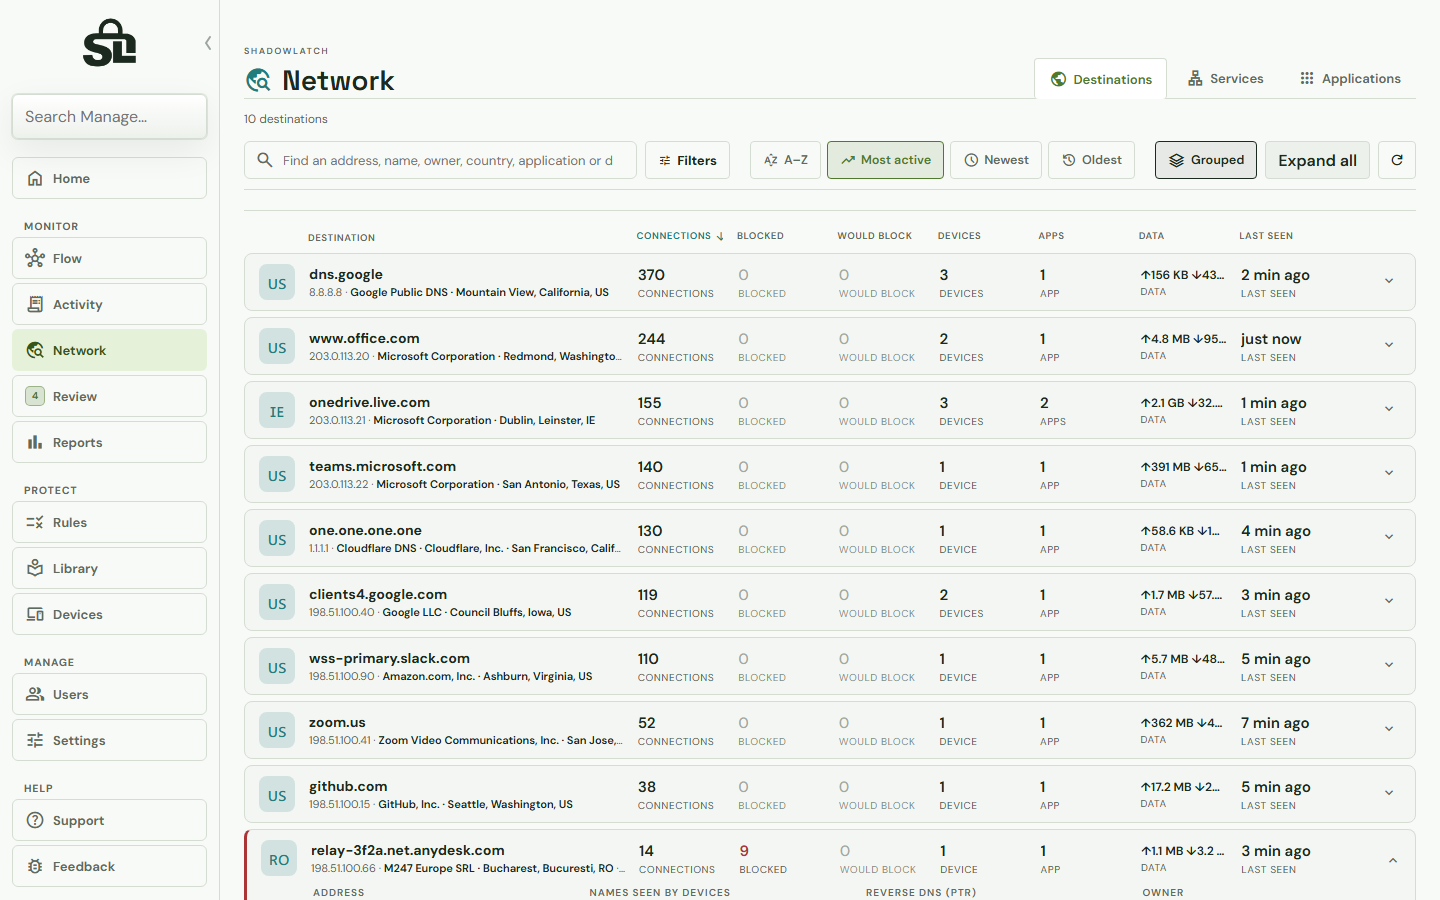Expand the clients4.google.com row chevron
The image size is (1440, 900).
[x=1389, y=601]
